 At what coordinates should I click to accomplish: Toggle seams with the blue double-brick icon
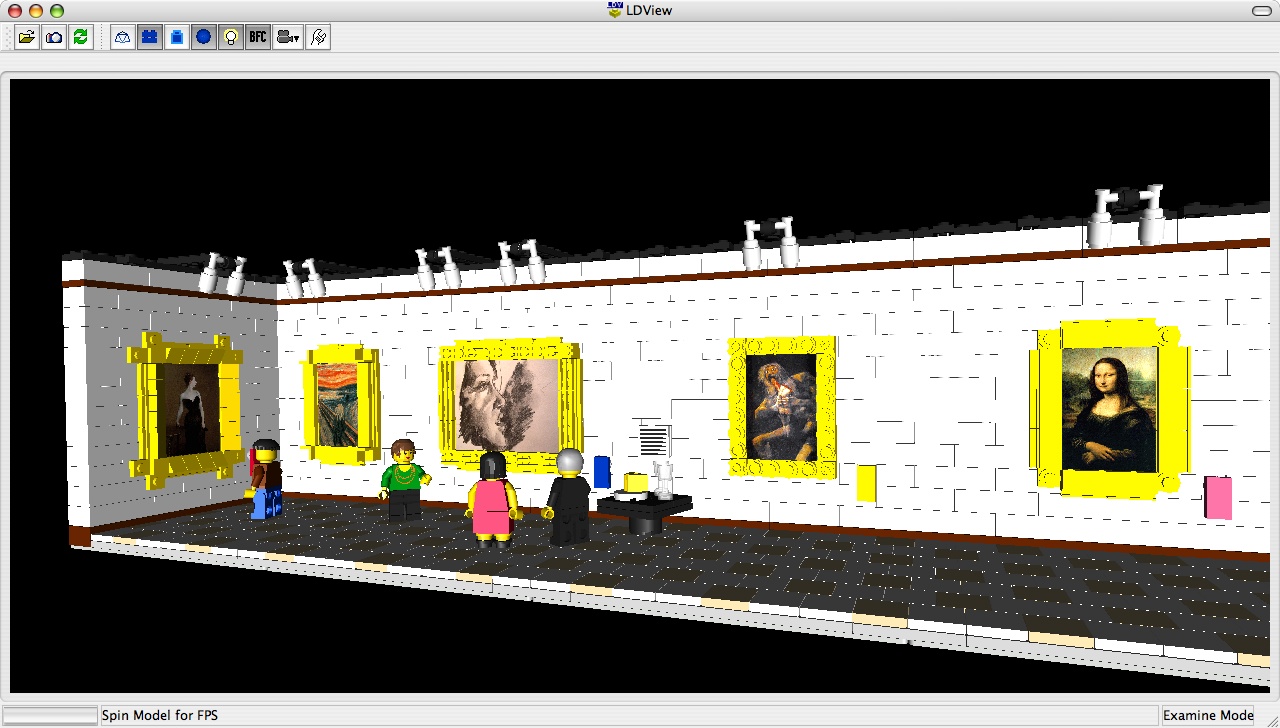pos(150,38)
